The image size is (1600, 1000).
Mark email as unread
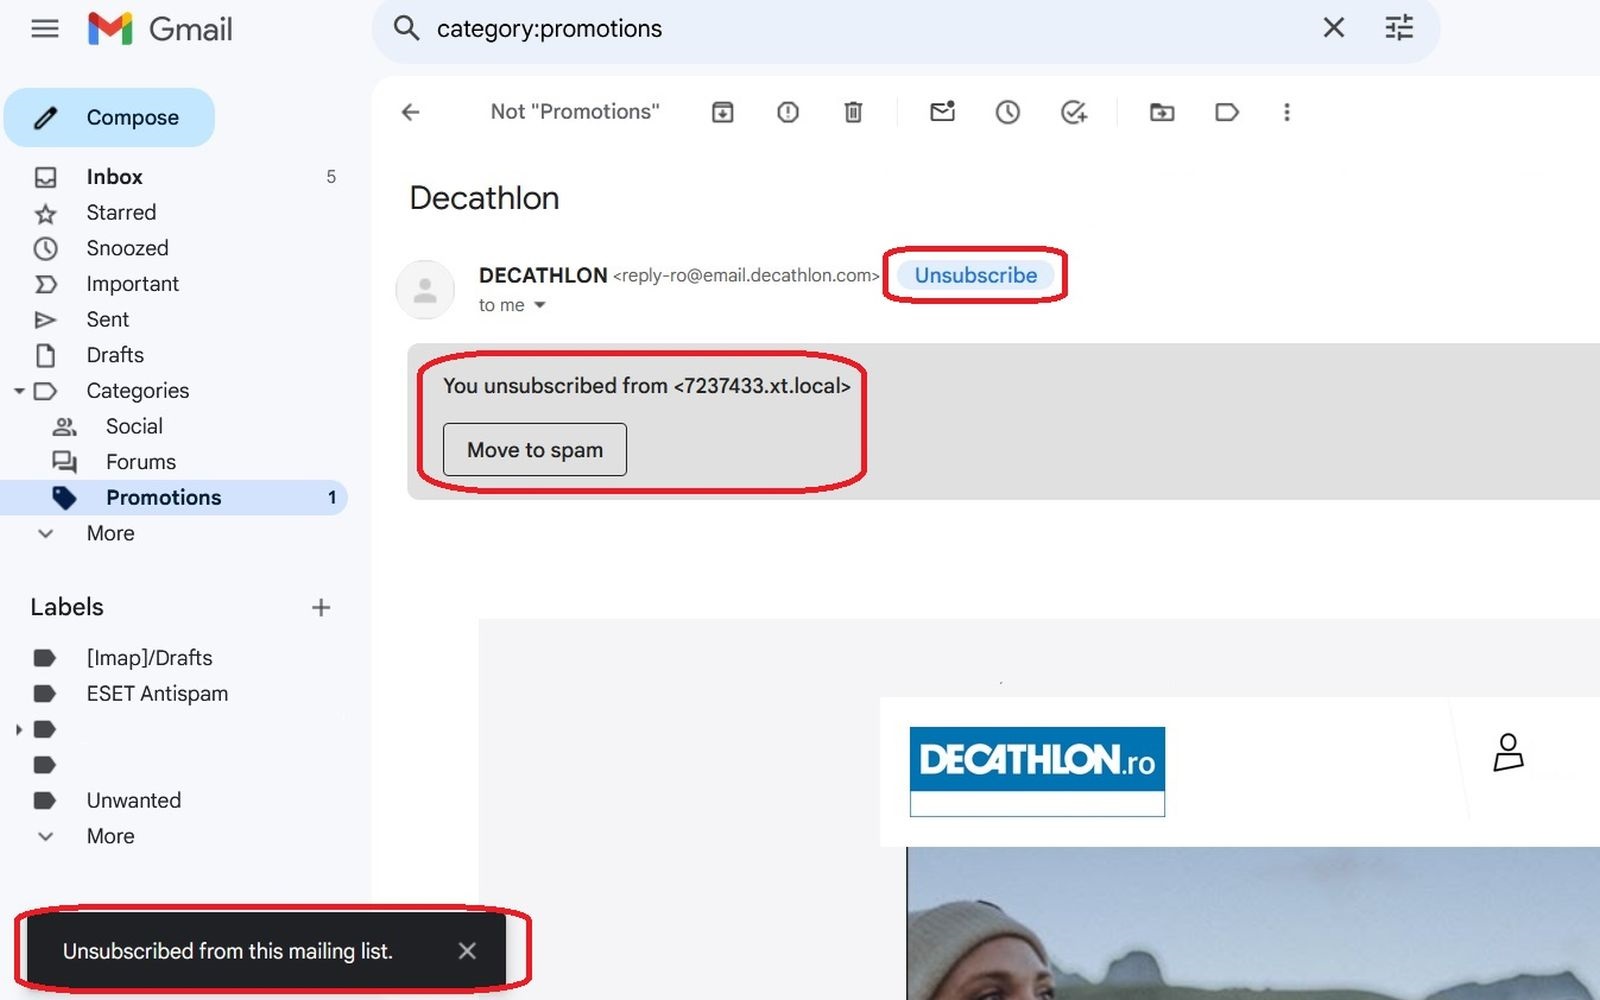[x=942, y=111]
